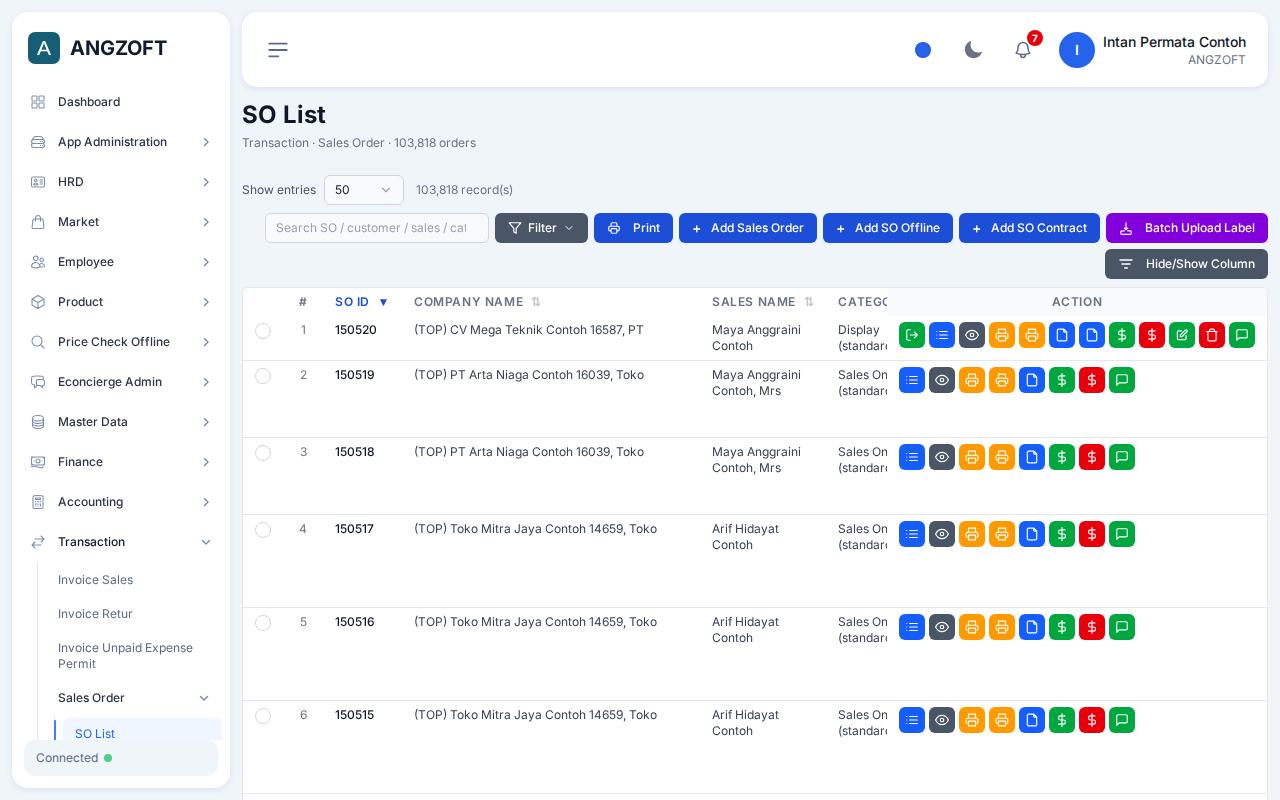The height and width of the screenshot is (800, 1280).
Task: Open the blue list action for SO 150520
Action: pyautogui.click(x=942, y=335)
